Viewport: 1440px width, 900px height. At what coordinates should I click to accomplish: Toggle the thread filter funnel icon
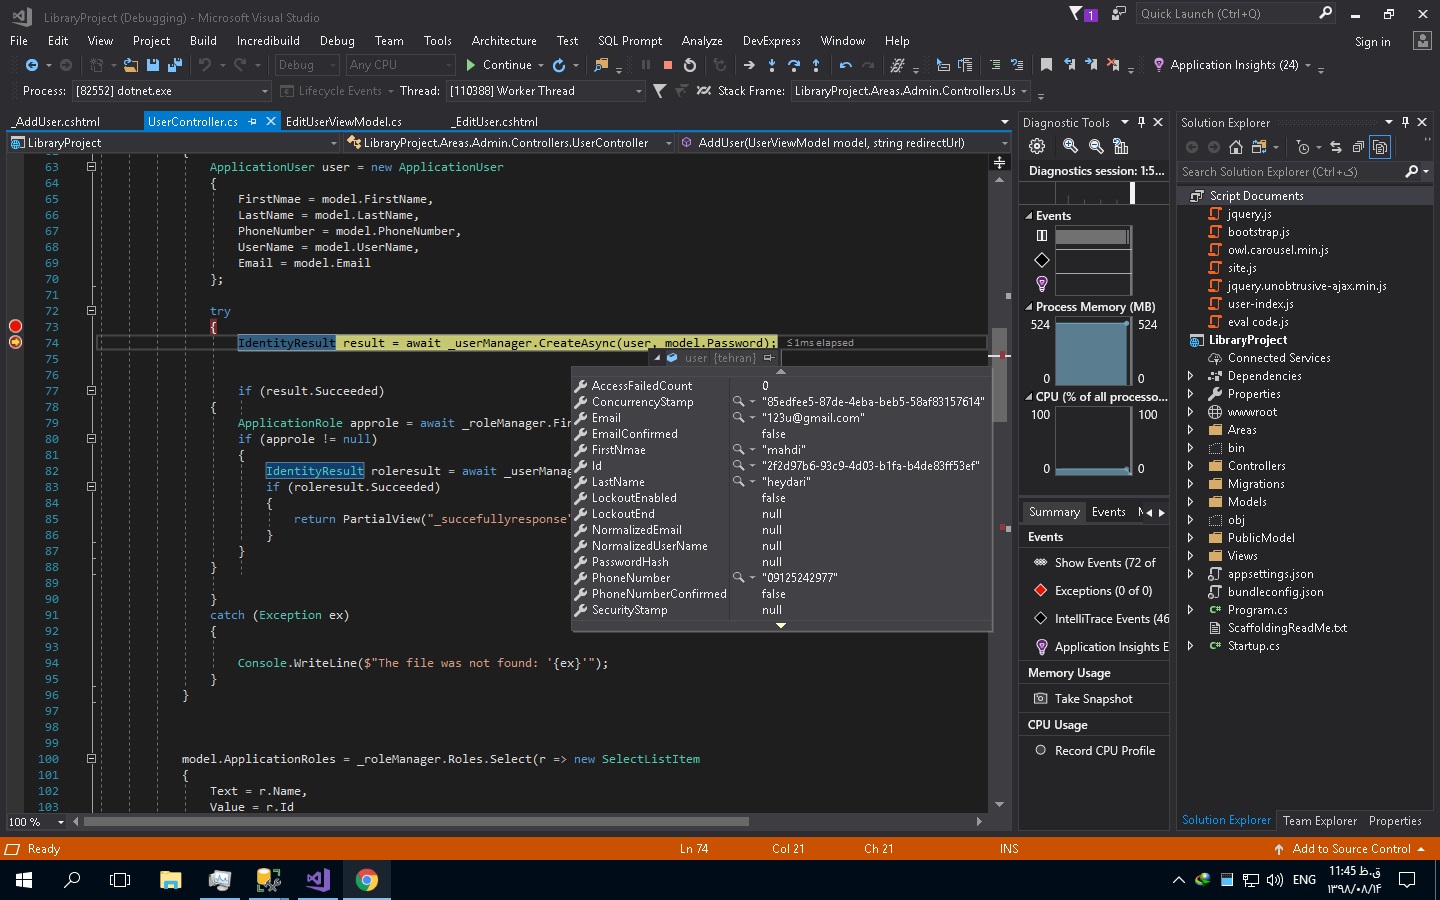click(x=659, y=91)
